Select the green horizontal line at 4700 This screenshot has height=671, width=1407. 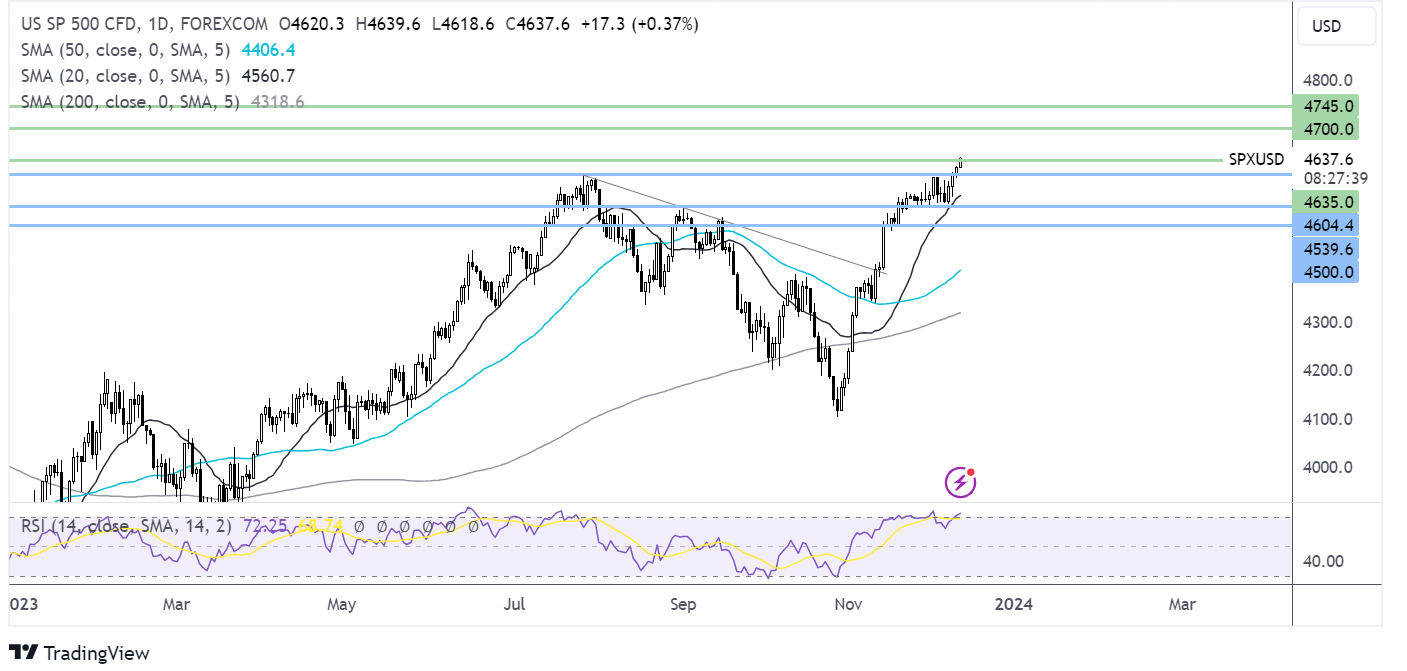pos(650,129)
